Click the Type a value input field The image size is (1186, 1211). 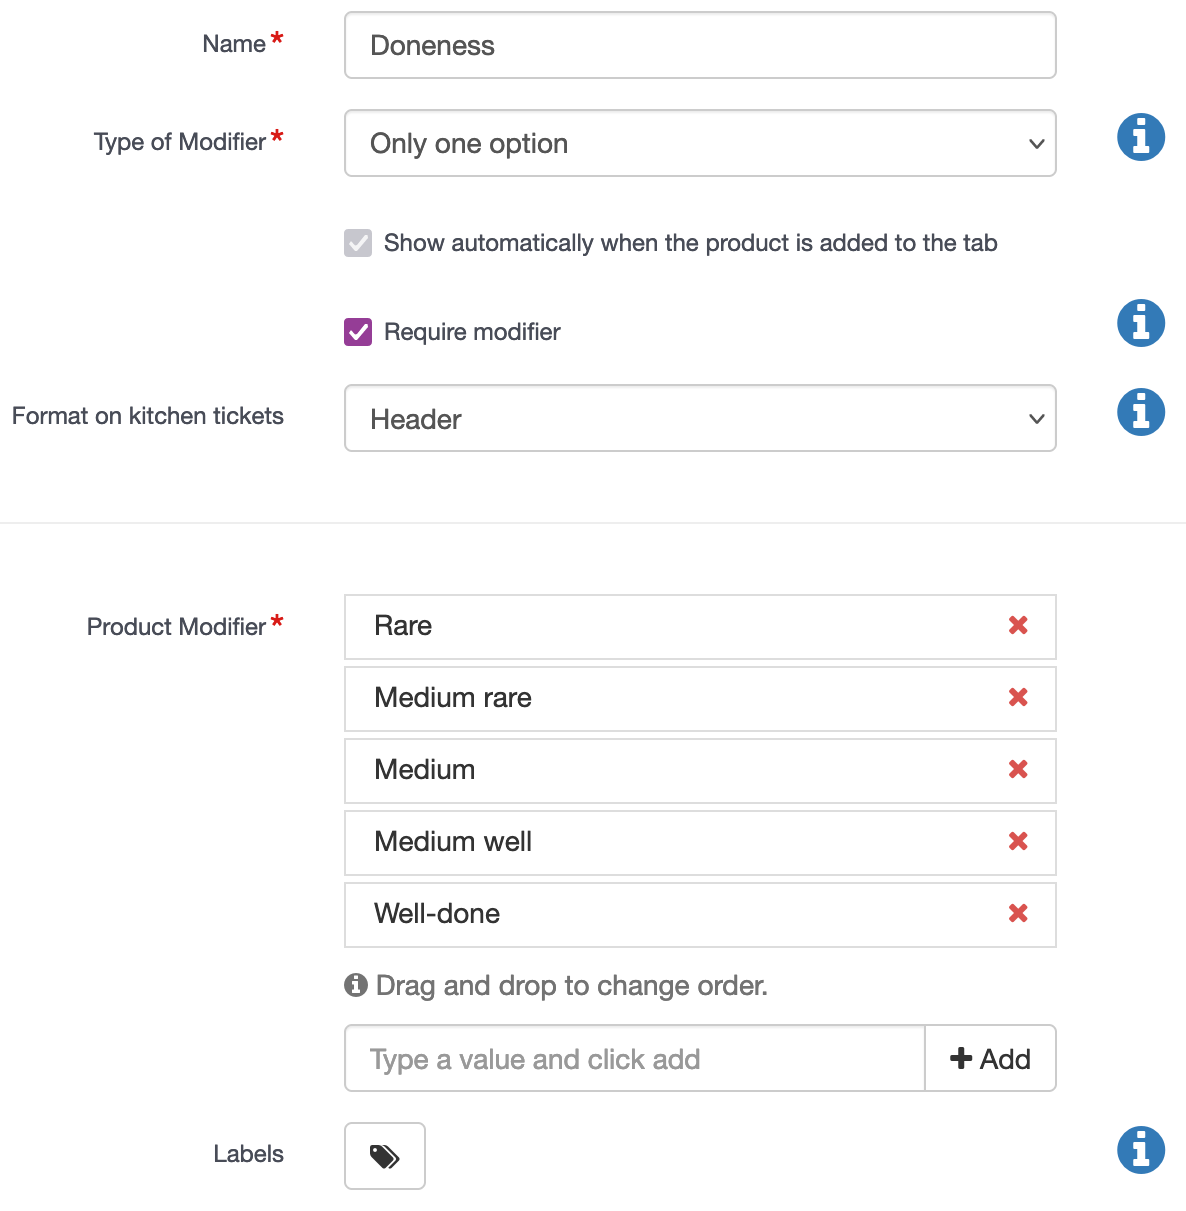pyautogui.click(x=635, y=1058)
